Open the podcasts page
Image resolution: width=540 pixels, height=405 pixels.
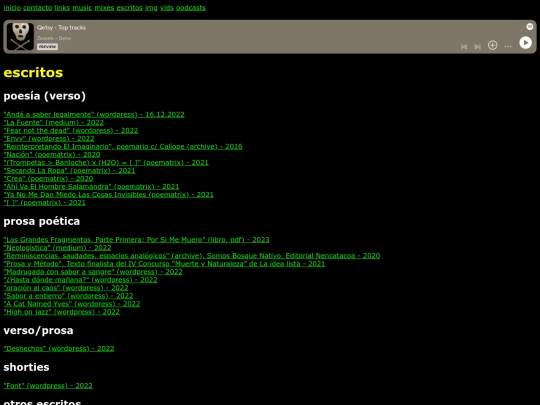click(x=191, y=8)
